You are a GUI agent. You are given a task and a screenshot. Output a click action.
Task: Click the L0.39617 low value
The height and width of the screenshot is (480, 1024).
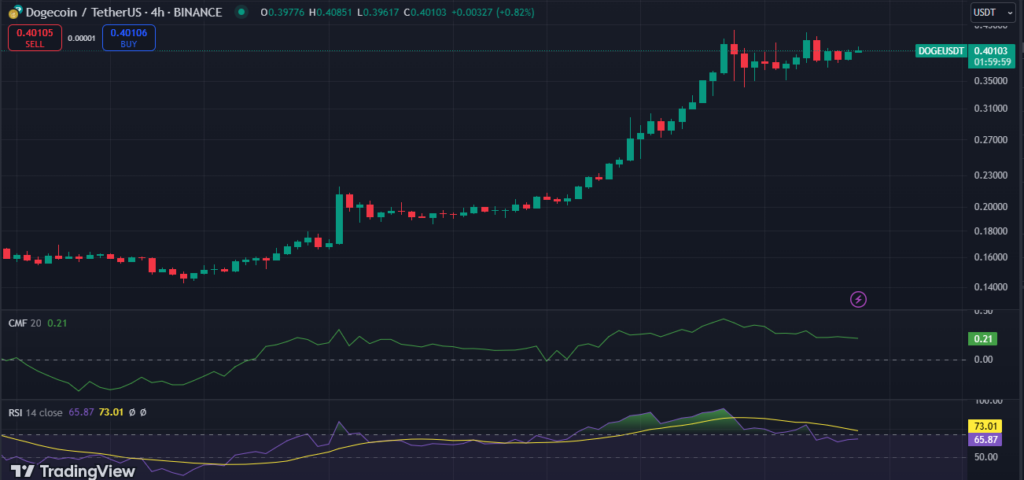pyautogui.click(x=379, y=12)
